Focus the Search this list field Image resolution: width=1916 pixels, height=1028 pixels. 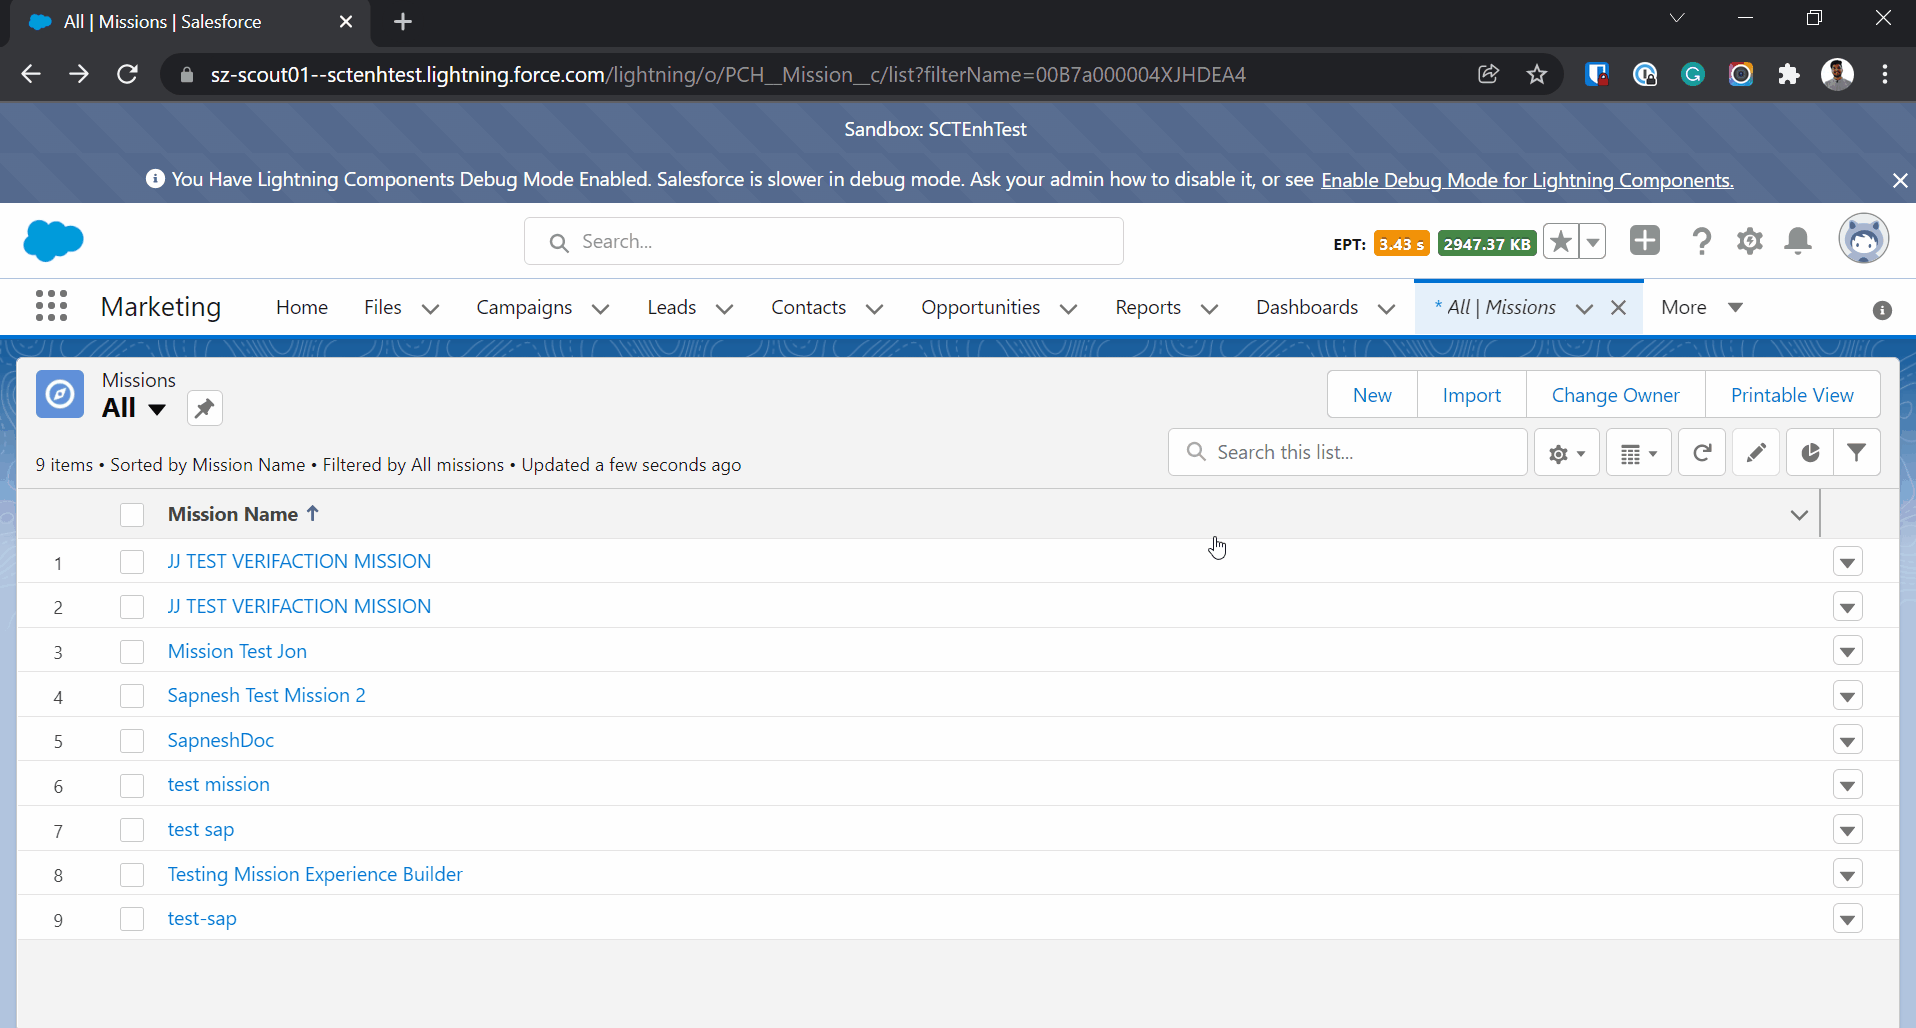[x=1360, y=452]
